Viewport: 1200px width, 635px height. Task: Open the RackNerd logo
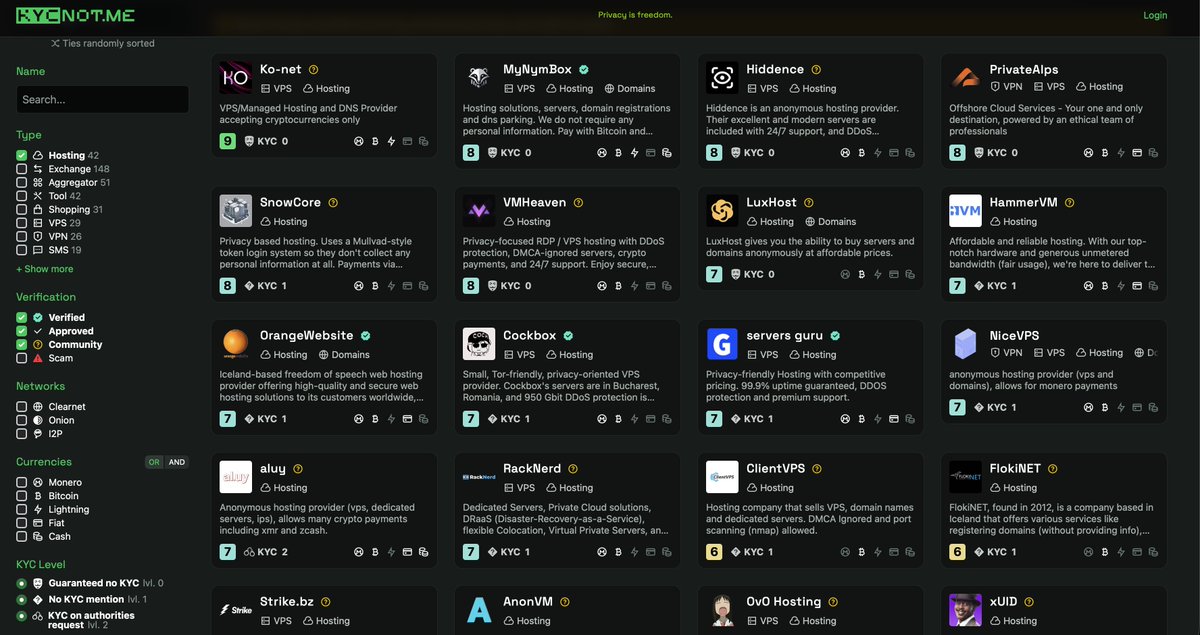479,477
